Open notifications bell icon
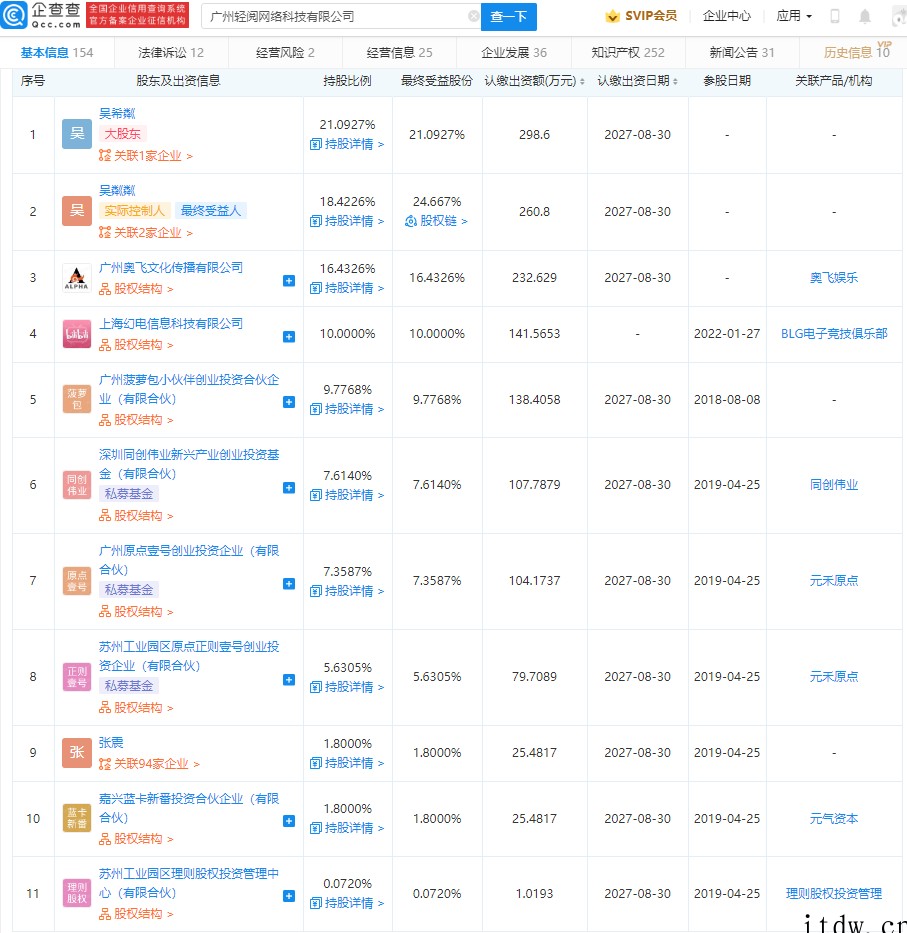The height and width of the screenshot is (933, 907). pyautogui.click(x=865, y=16)
